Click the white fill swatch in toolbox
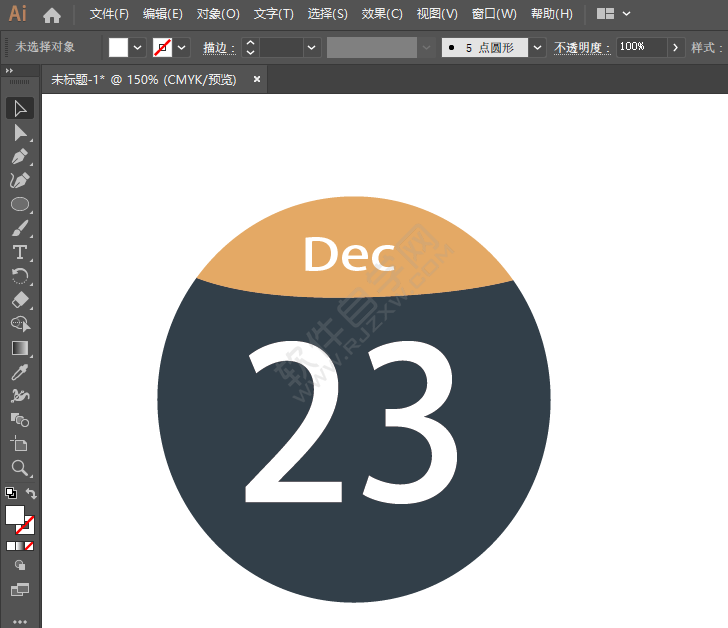 point(14,515)
